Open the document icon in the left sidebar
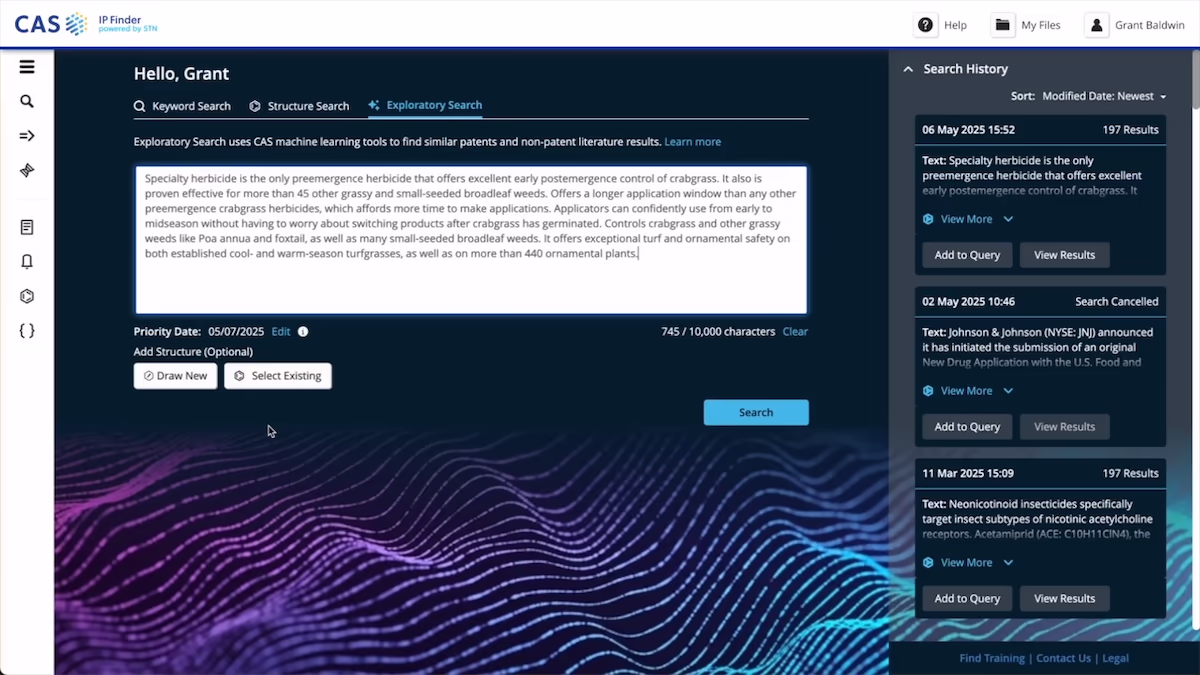Viewport: 1200px width, 675px height. coord(27,226)
